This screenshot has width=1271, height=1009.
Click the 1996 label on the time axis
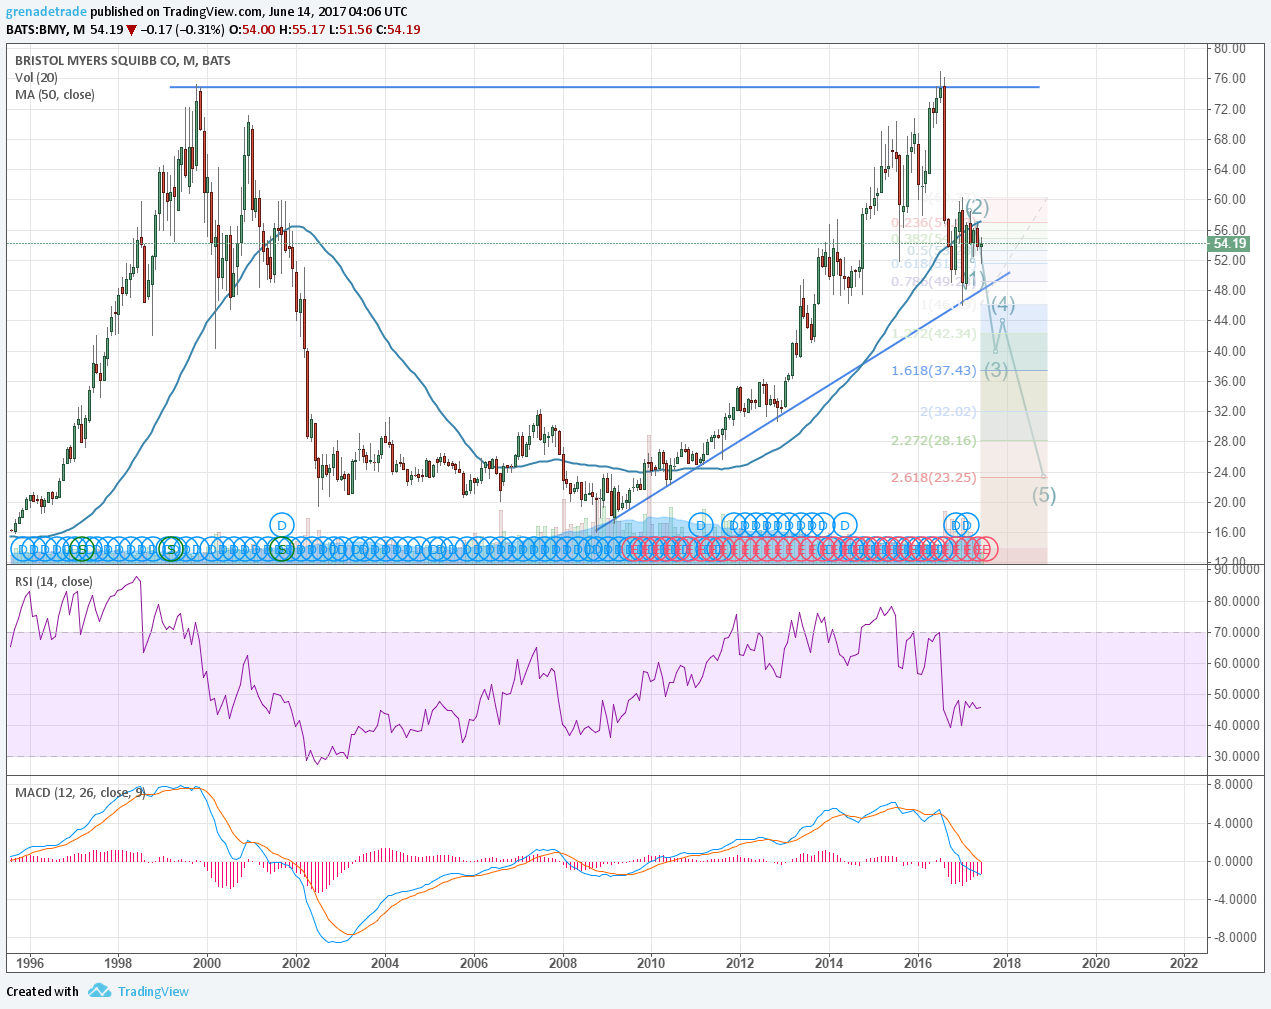click(30, 964)
